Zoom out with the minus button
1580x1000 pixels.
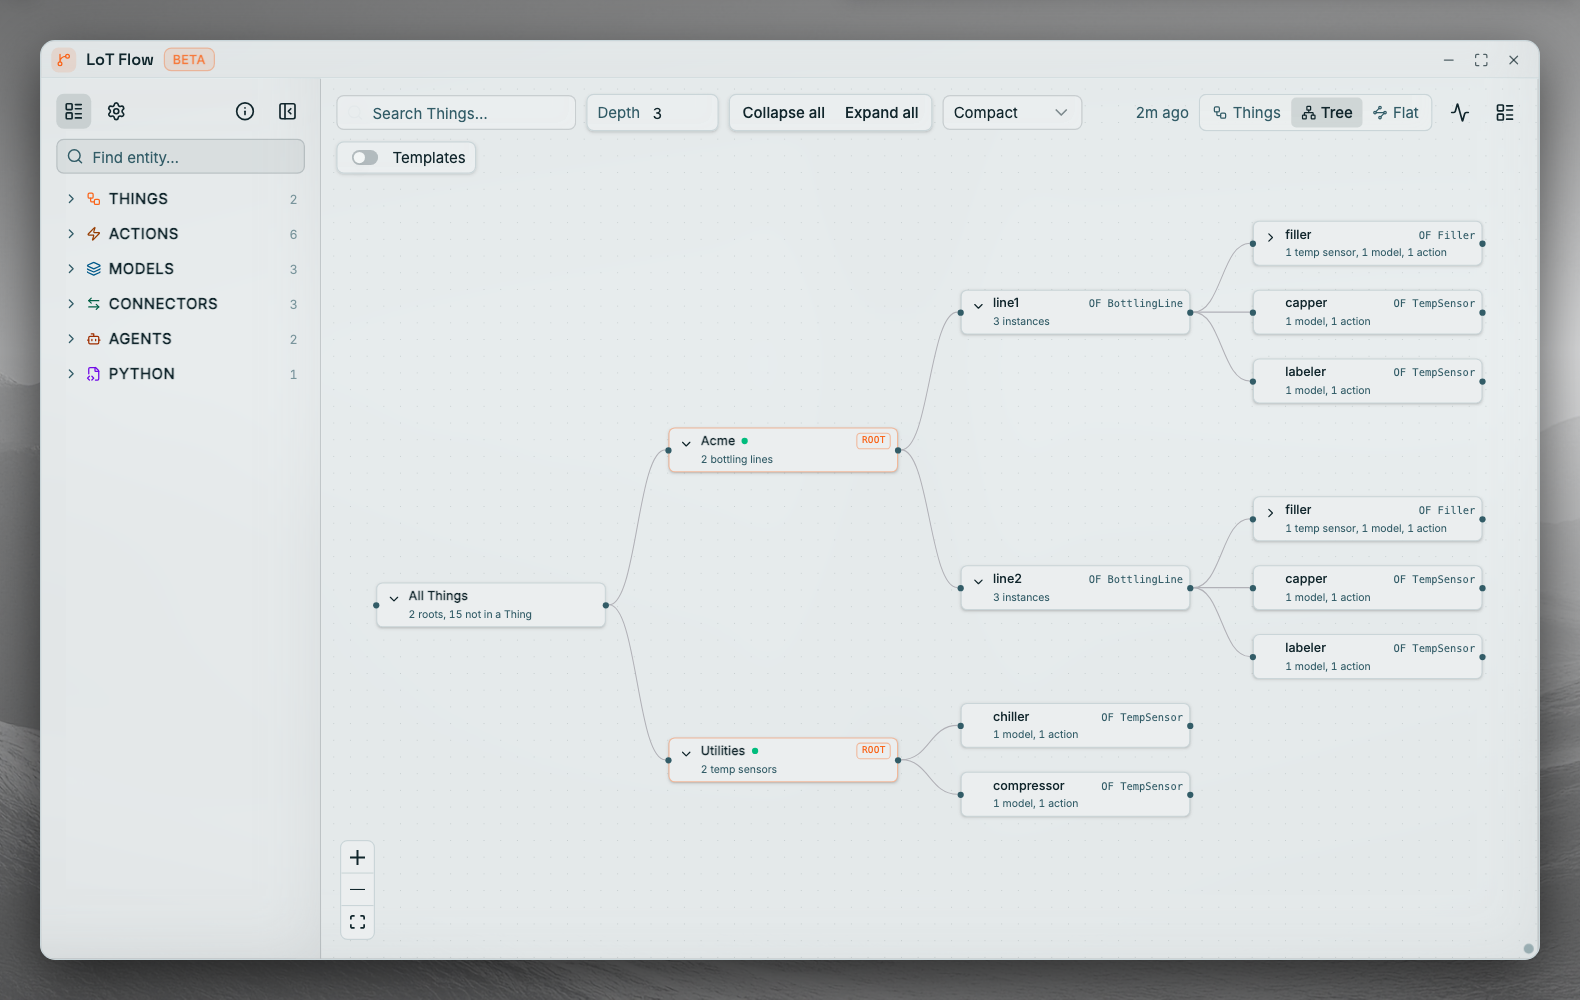[357, 890]
